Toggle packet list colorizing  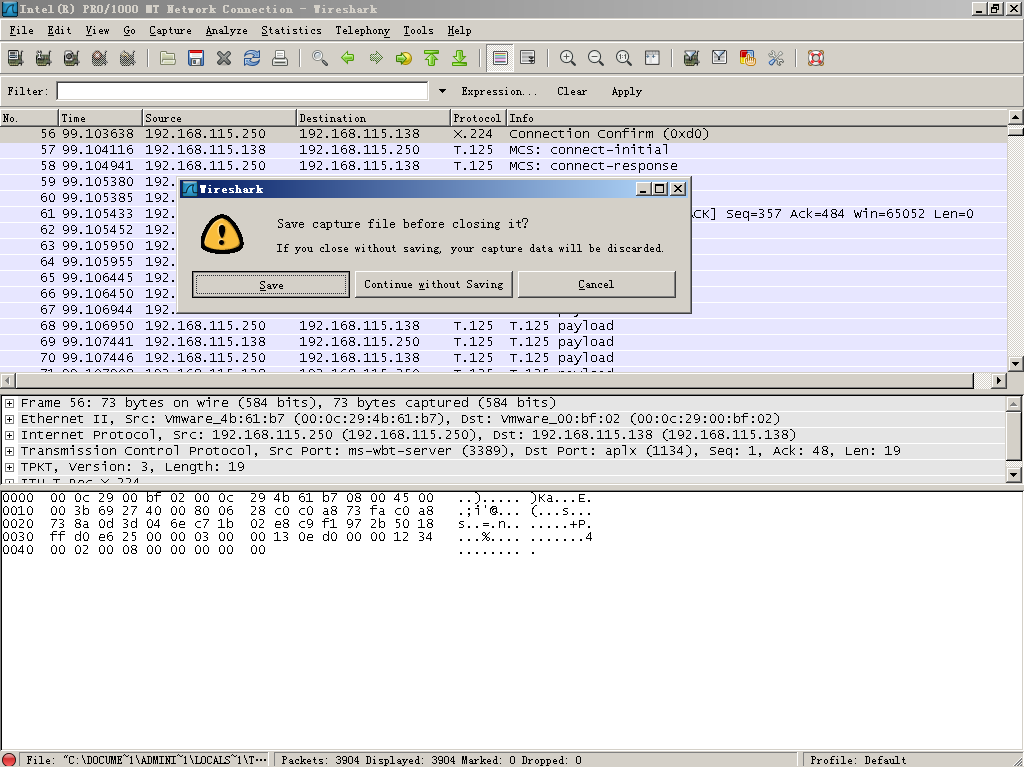point(500,58)
